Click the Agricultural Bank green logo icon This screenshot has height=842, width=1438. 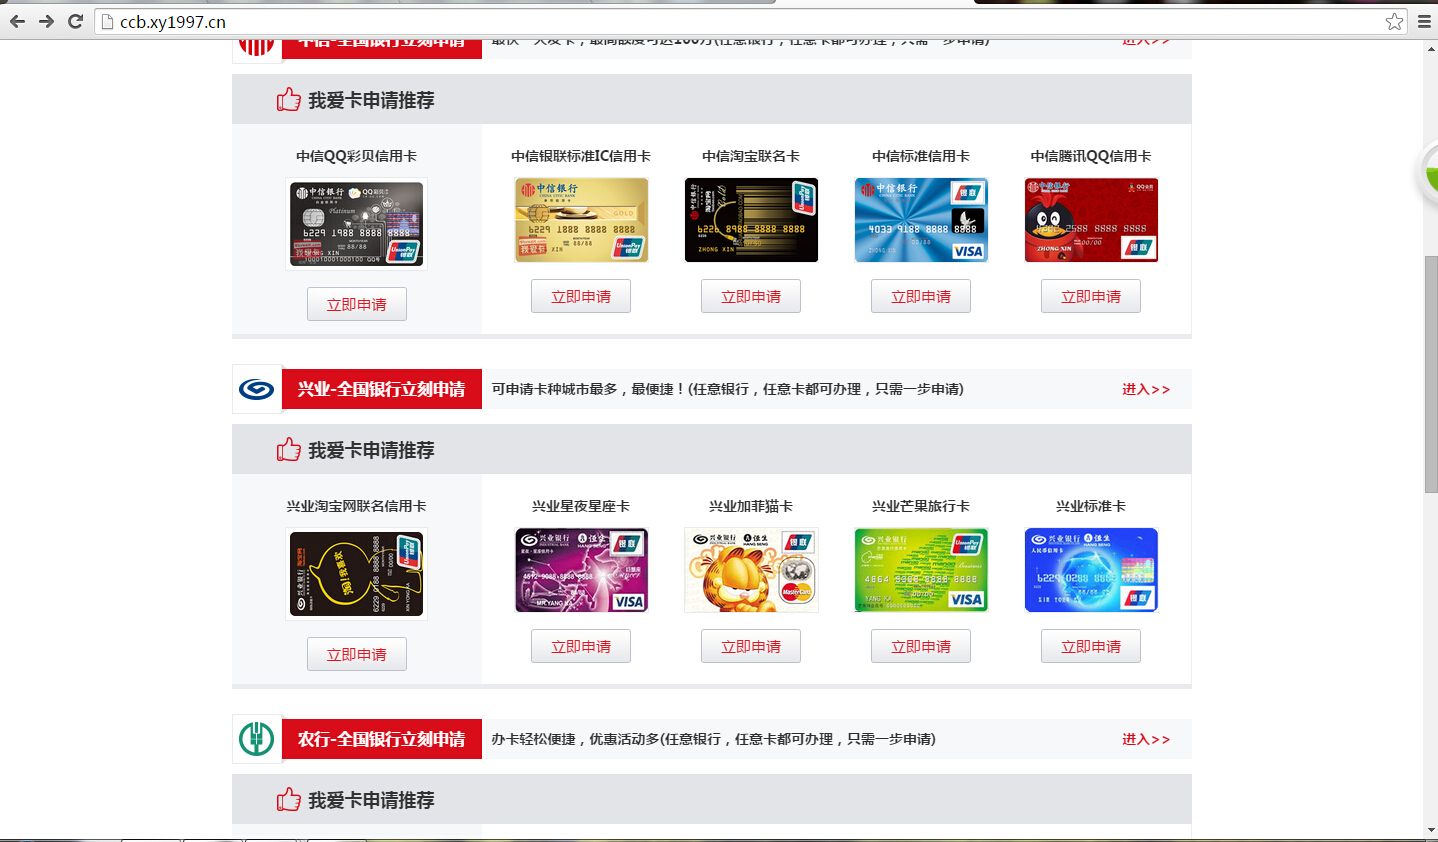[x=257, y=739]
